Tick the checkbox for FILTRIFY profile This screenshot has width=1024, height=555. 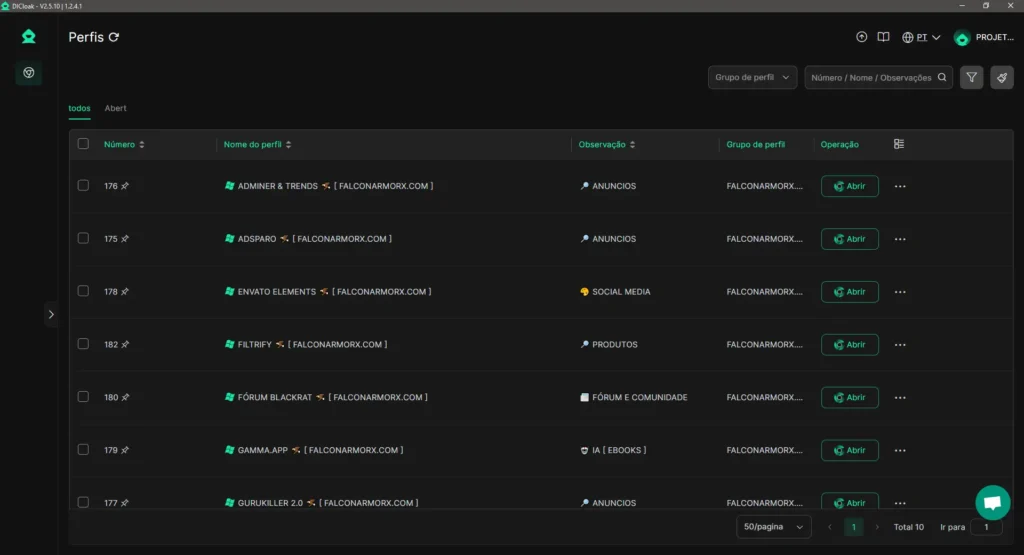(x=83, y=343)
